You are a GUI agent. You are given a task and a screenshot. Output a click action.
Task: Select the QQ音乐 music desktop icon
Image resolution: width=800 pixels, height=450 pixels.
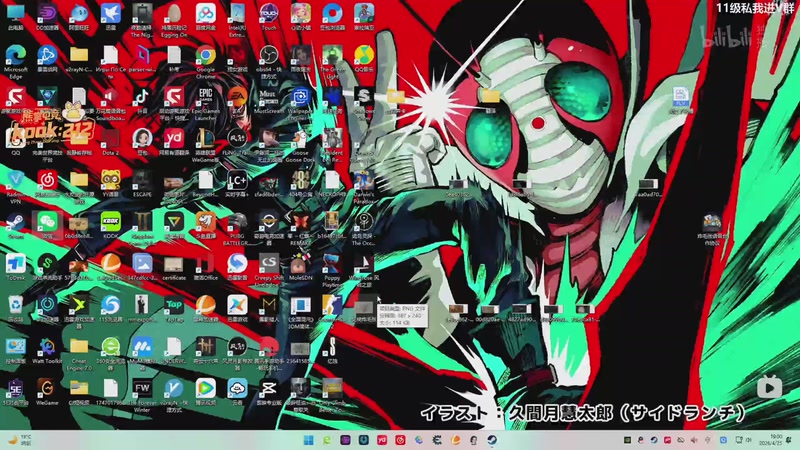pyautogui.click(x=364, y=55)
